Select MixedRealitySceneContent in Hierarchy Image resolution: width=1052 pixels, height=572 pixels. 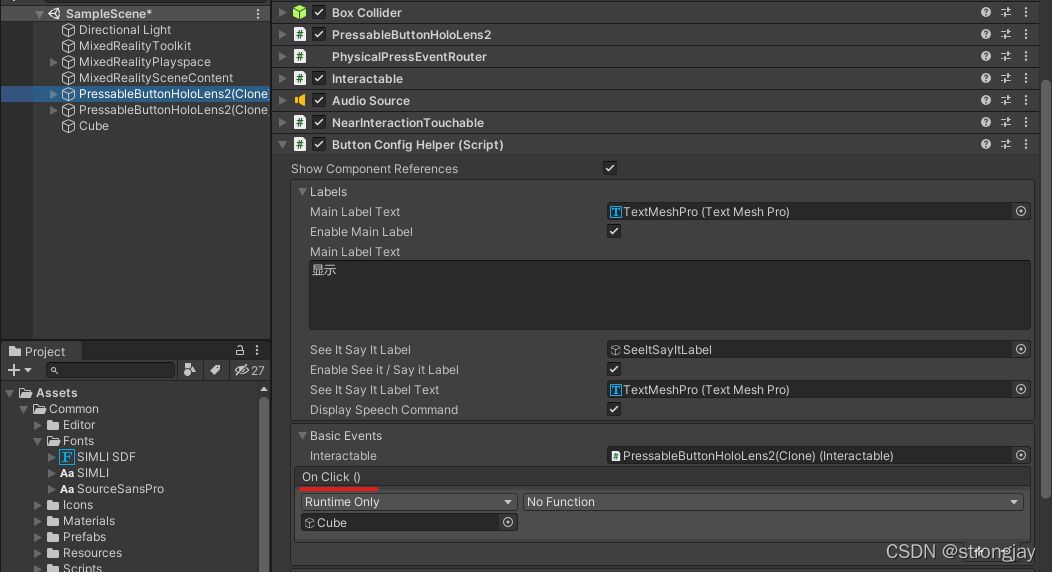click(156, 78)
